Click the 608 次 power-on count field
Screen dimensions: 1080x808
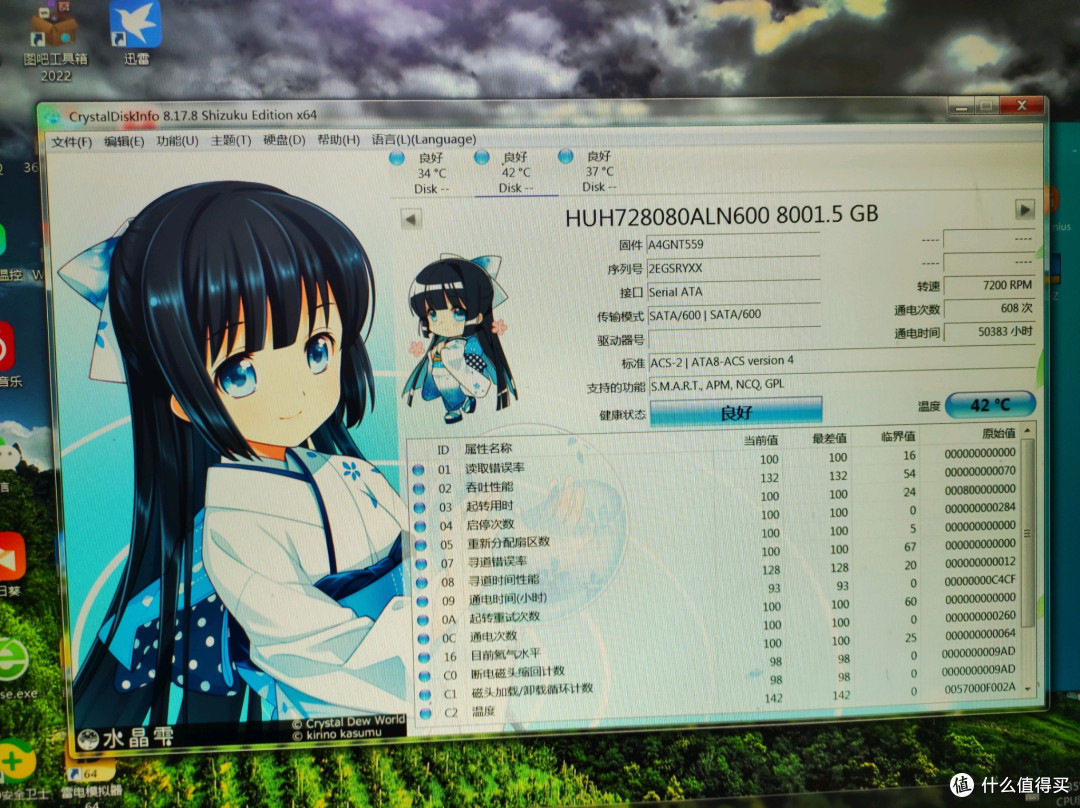coord(989,309)
